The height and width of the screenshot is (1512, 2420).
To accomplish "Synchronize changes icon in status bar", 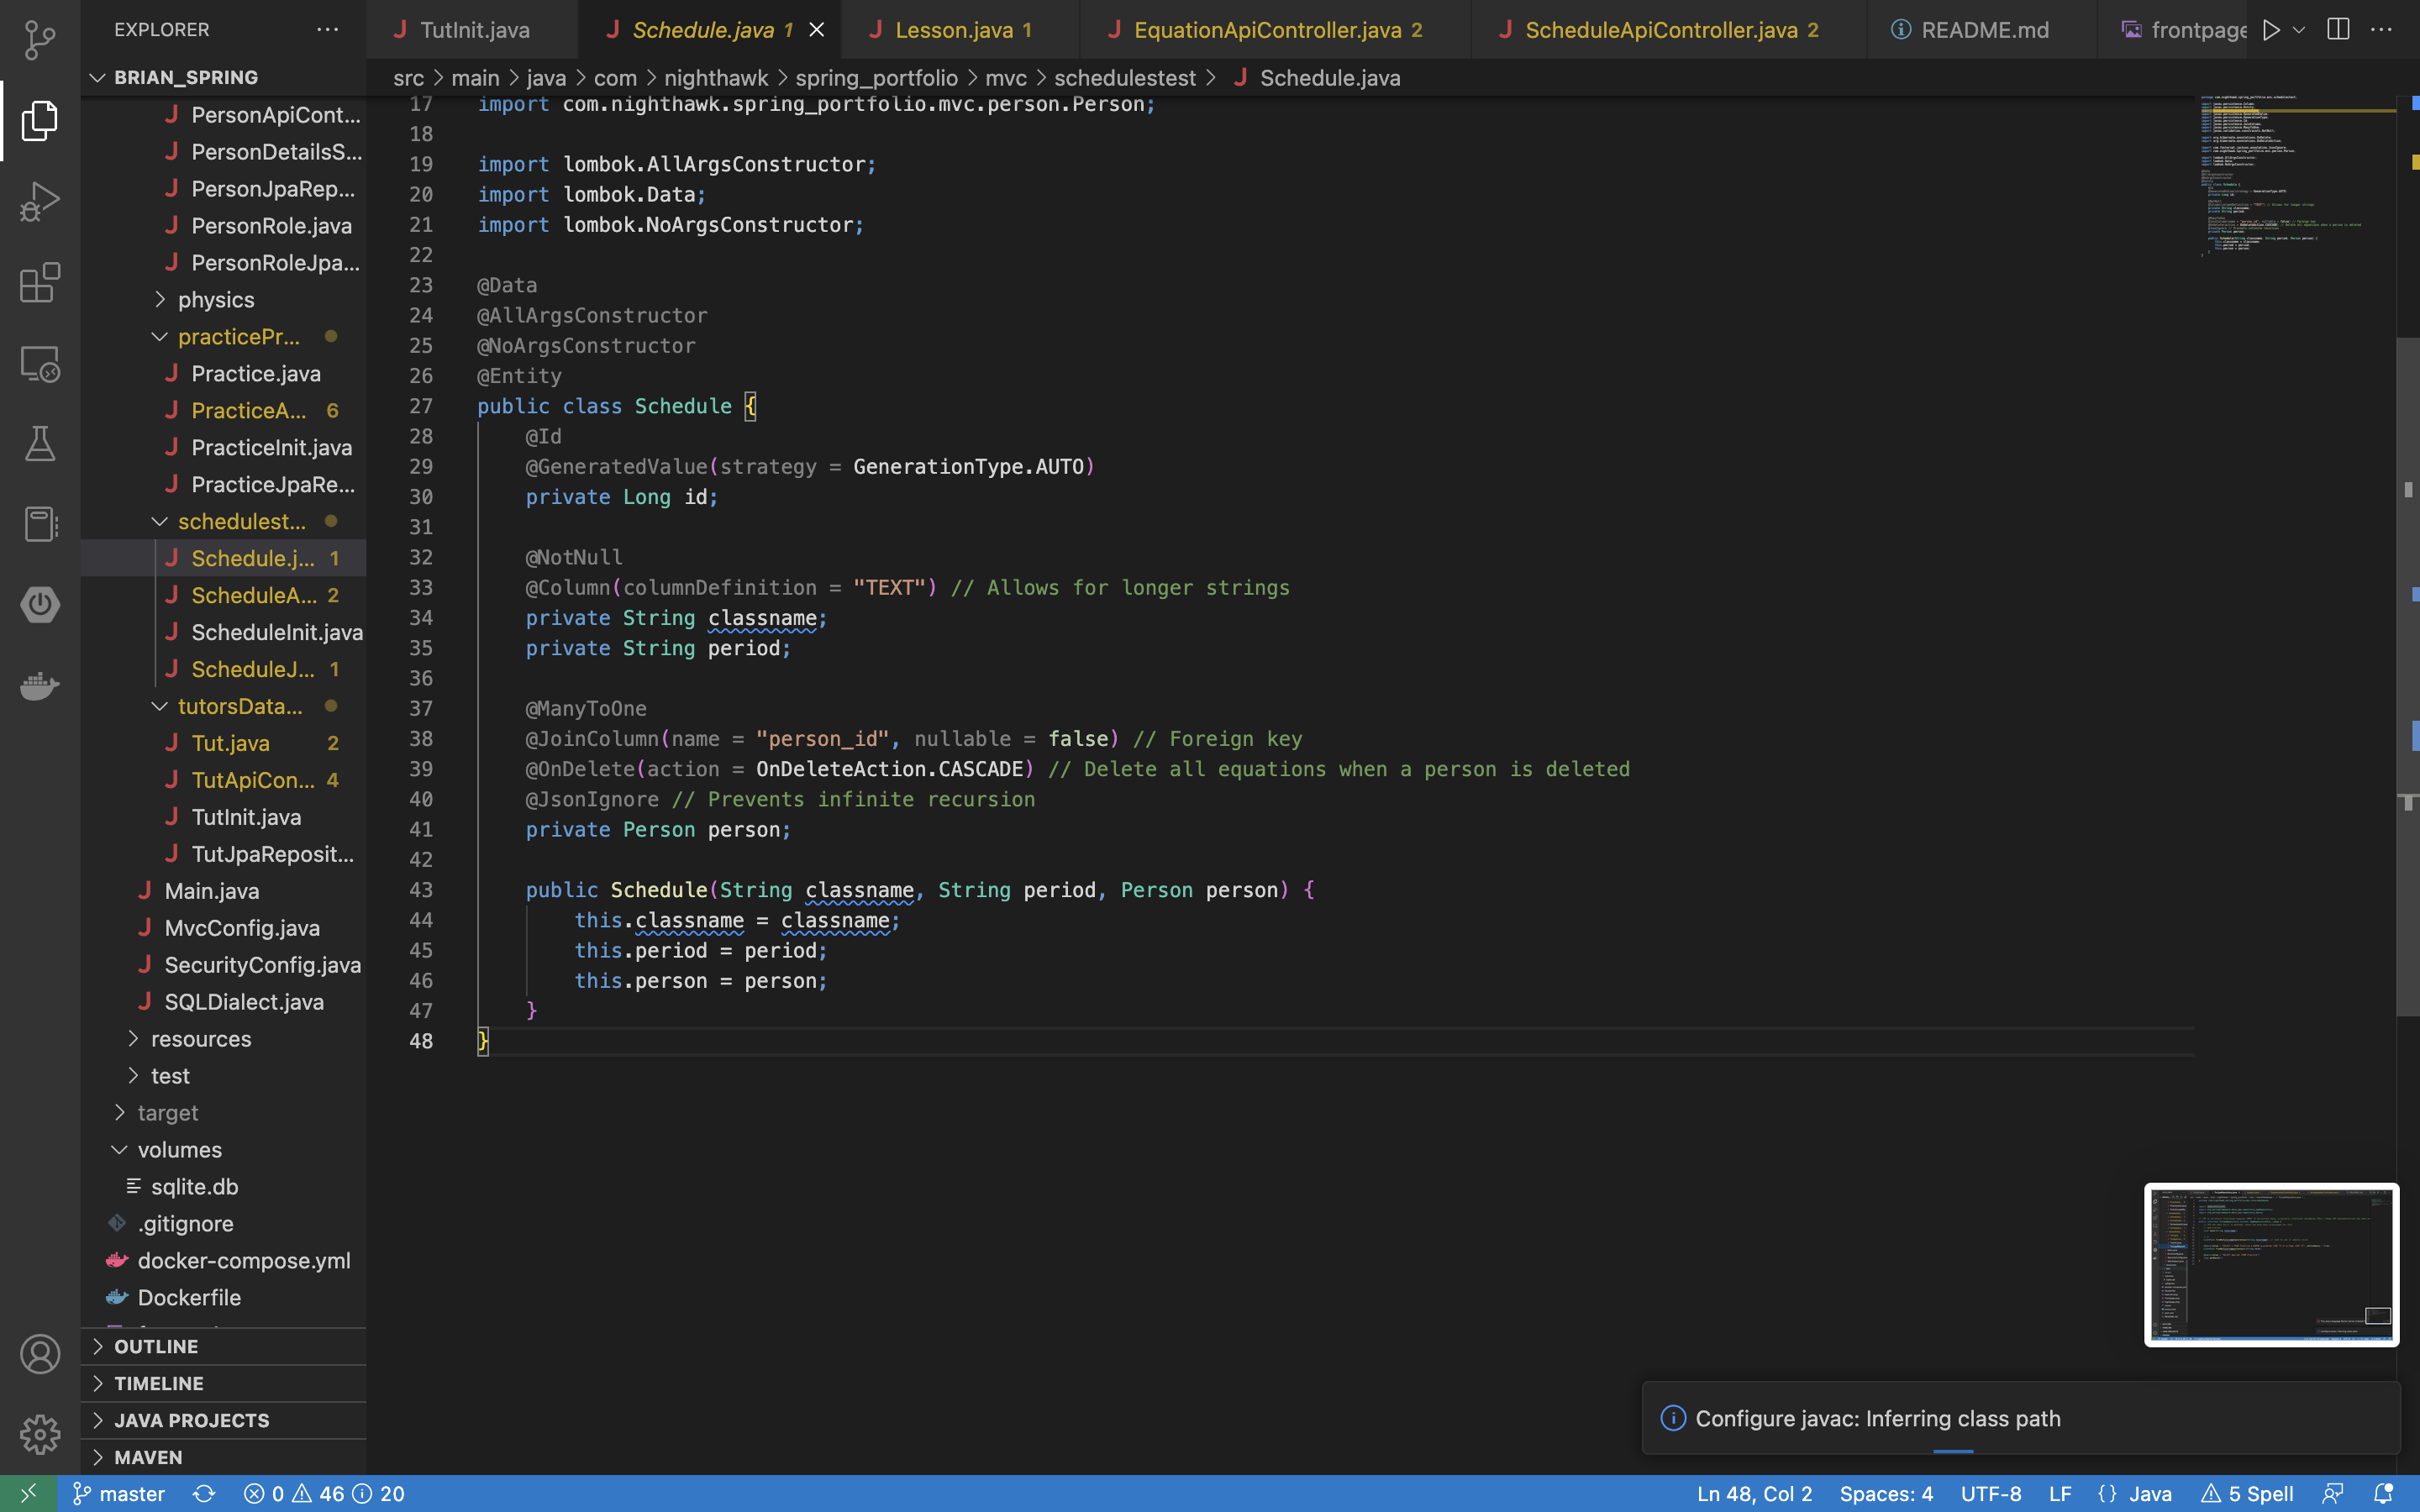I will 204,1493.
